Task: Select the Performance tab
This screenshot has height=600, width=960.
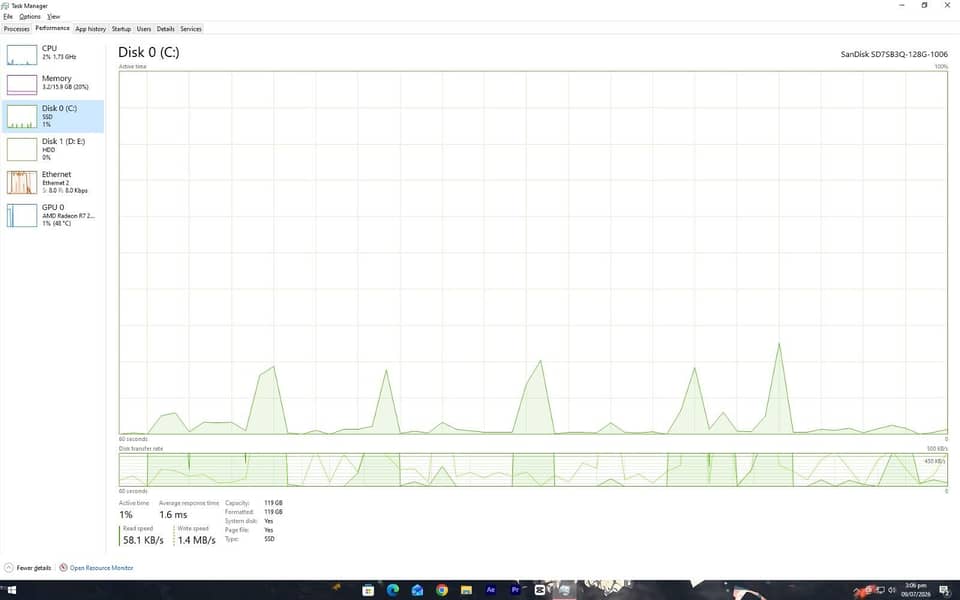Action: point(53,28)
